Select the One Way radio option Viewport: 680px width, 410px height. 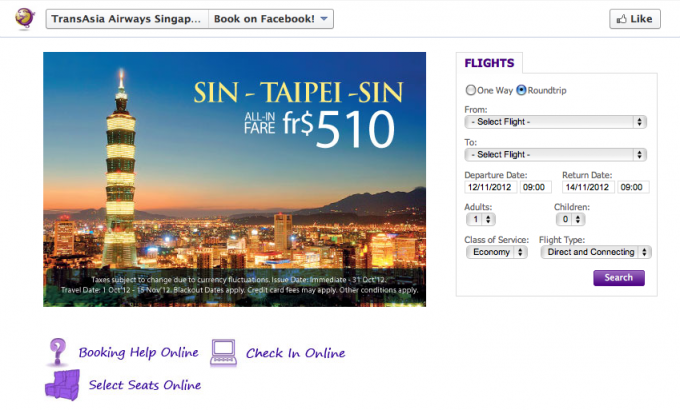(x=471, y=90)
